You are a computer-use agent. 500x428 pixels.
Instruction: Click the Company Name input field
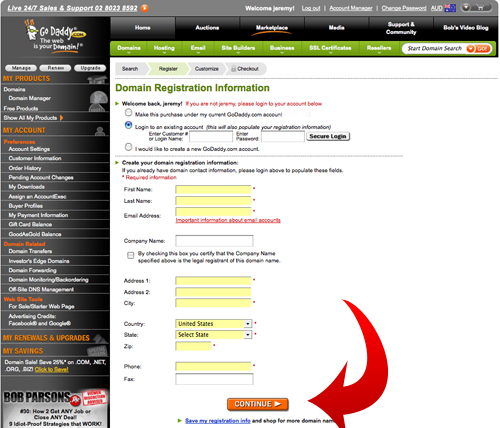(x=214, y=241)
